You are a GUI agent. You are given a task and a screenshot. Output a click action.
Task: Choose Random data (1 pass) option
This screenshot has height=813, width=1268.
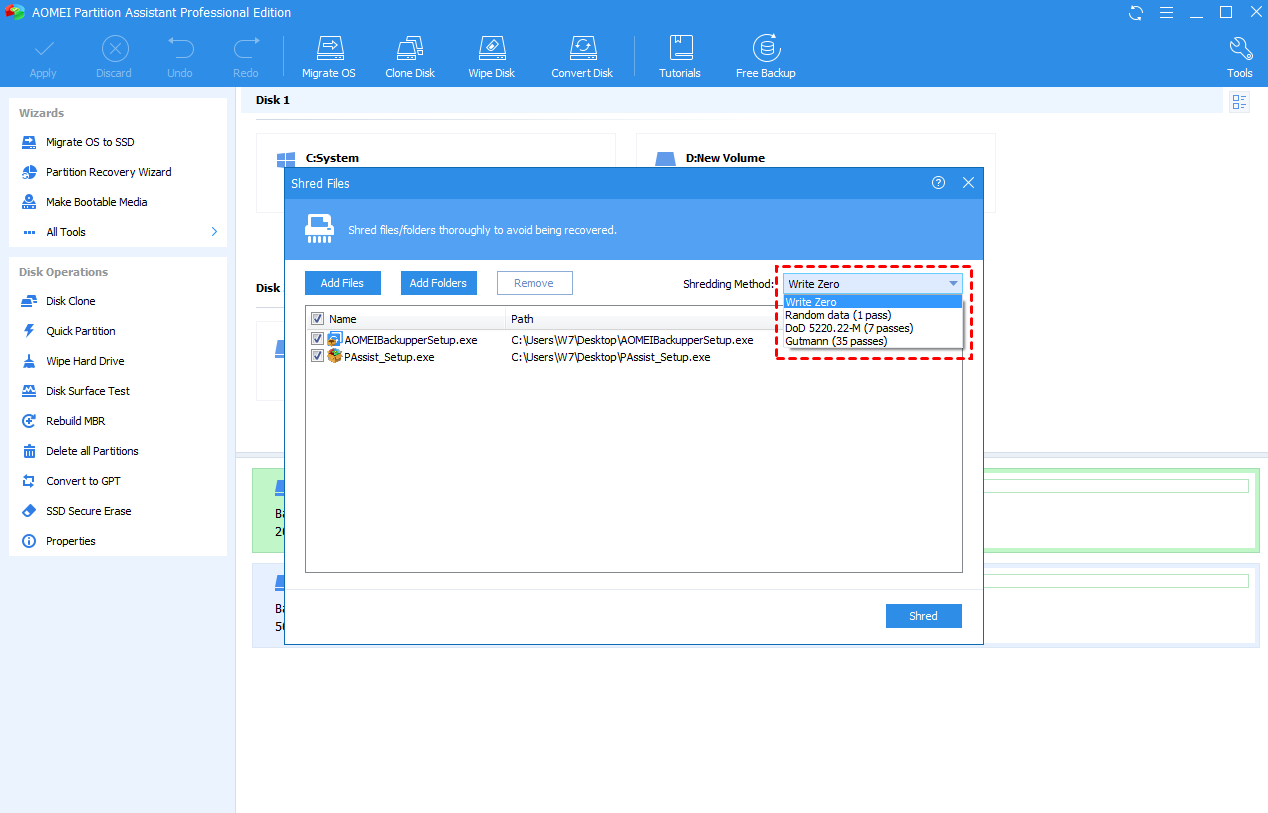[x=873, y=315]
